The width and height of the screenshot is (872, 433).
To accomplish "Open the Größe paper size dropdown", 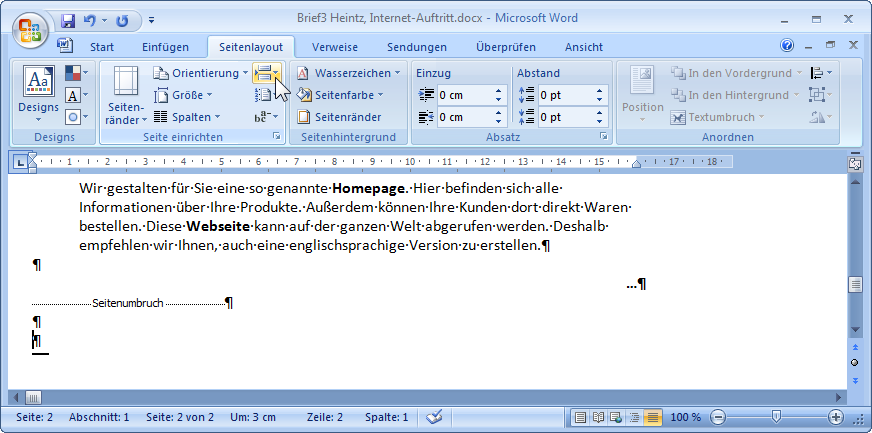I will 184,95.
